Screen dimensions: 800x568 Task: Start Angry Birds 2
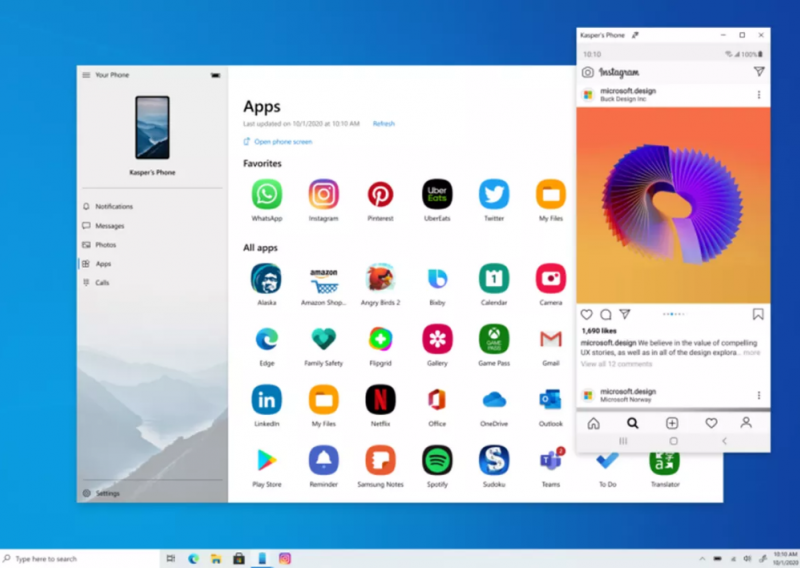coord(380,278)
